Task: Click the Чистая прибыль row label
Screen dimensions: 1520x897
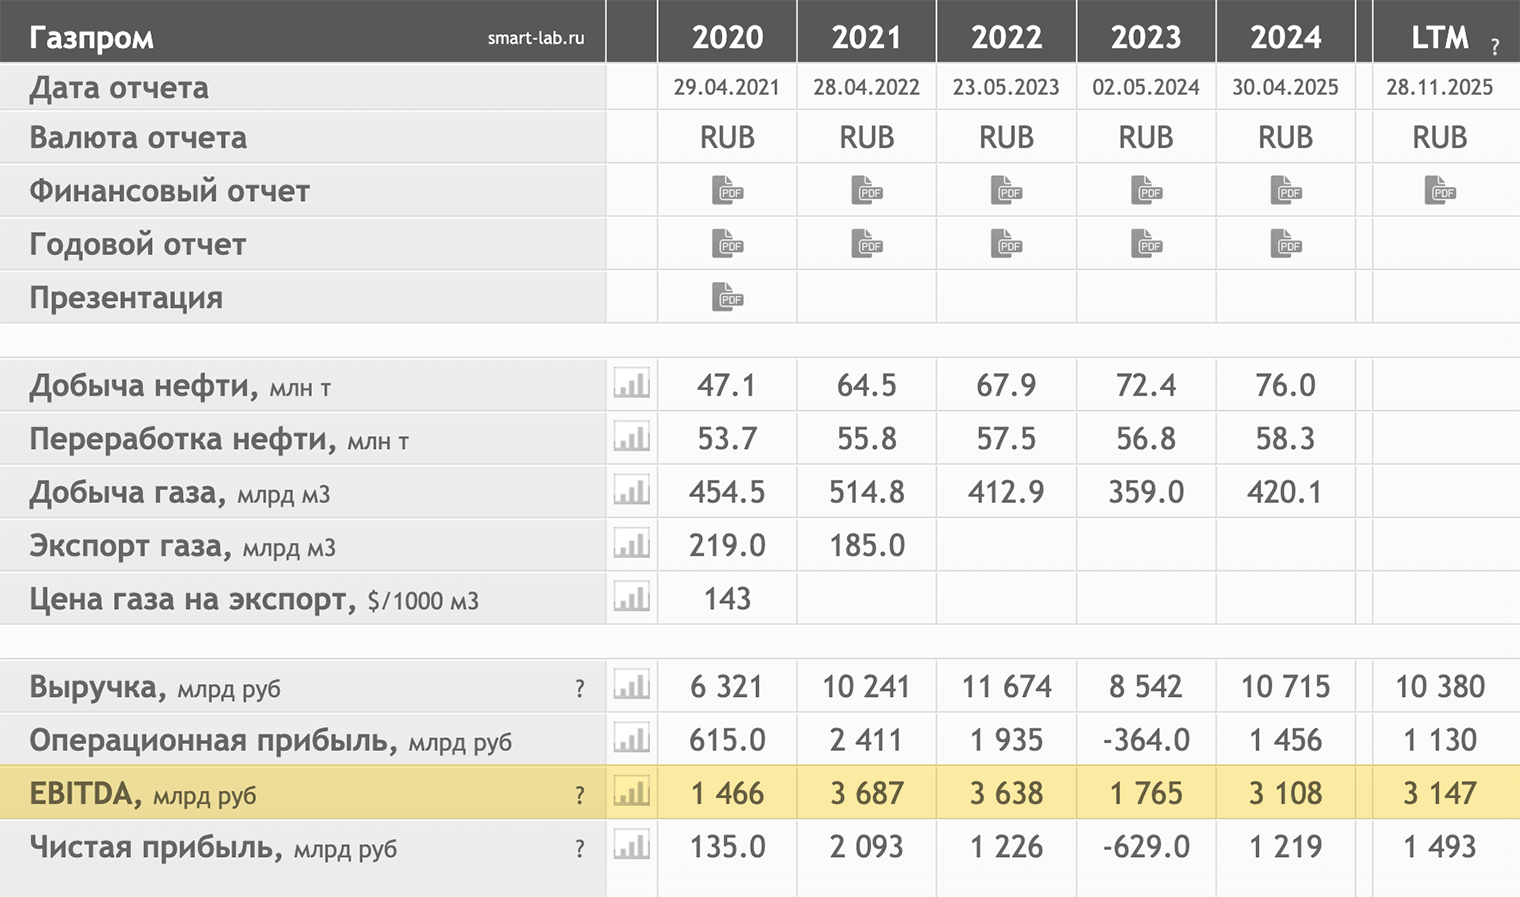Action: 213,848
